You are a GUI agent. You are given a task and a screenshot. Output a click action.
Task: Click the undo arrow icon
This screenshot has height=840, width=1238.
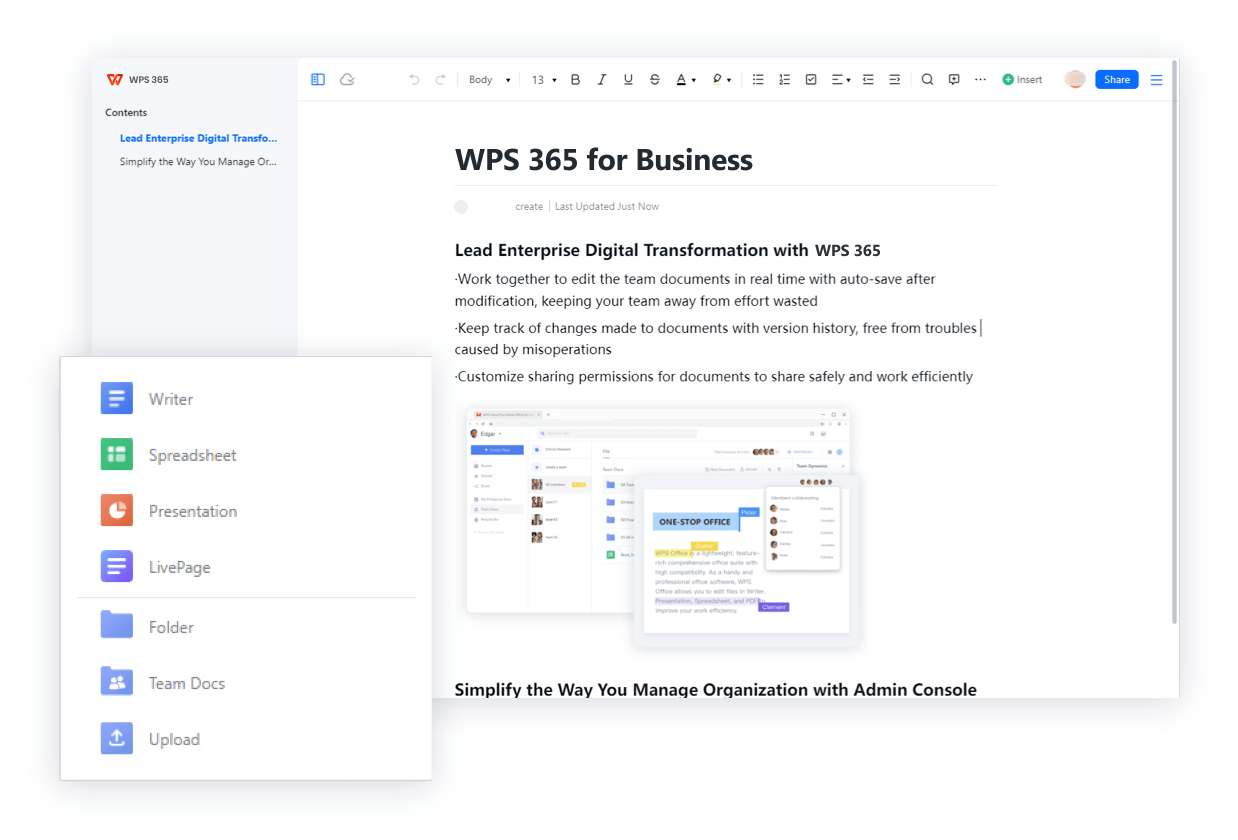coord(414,79)
